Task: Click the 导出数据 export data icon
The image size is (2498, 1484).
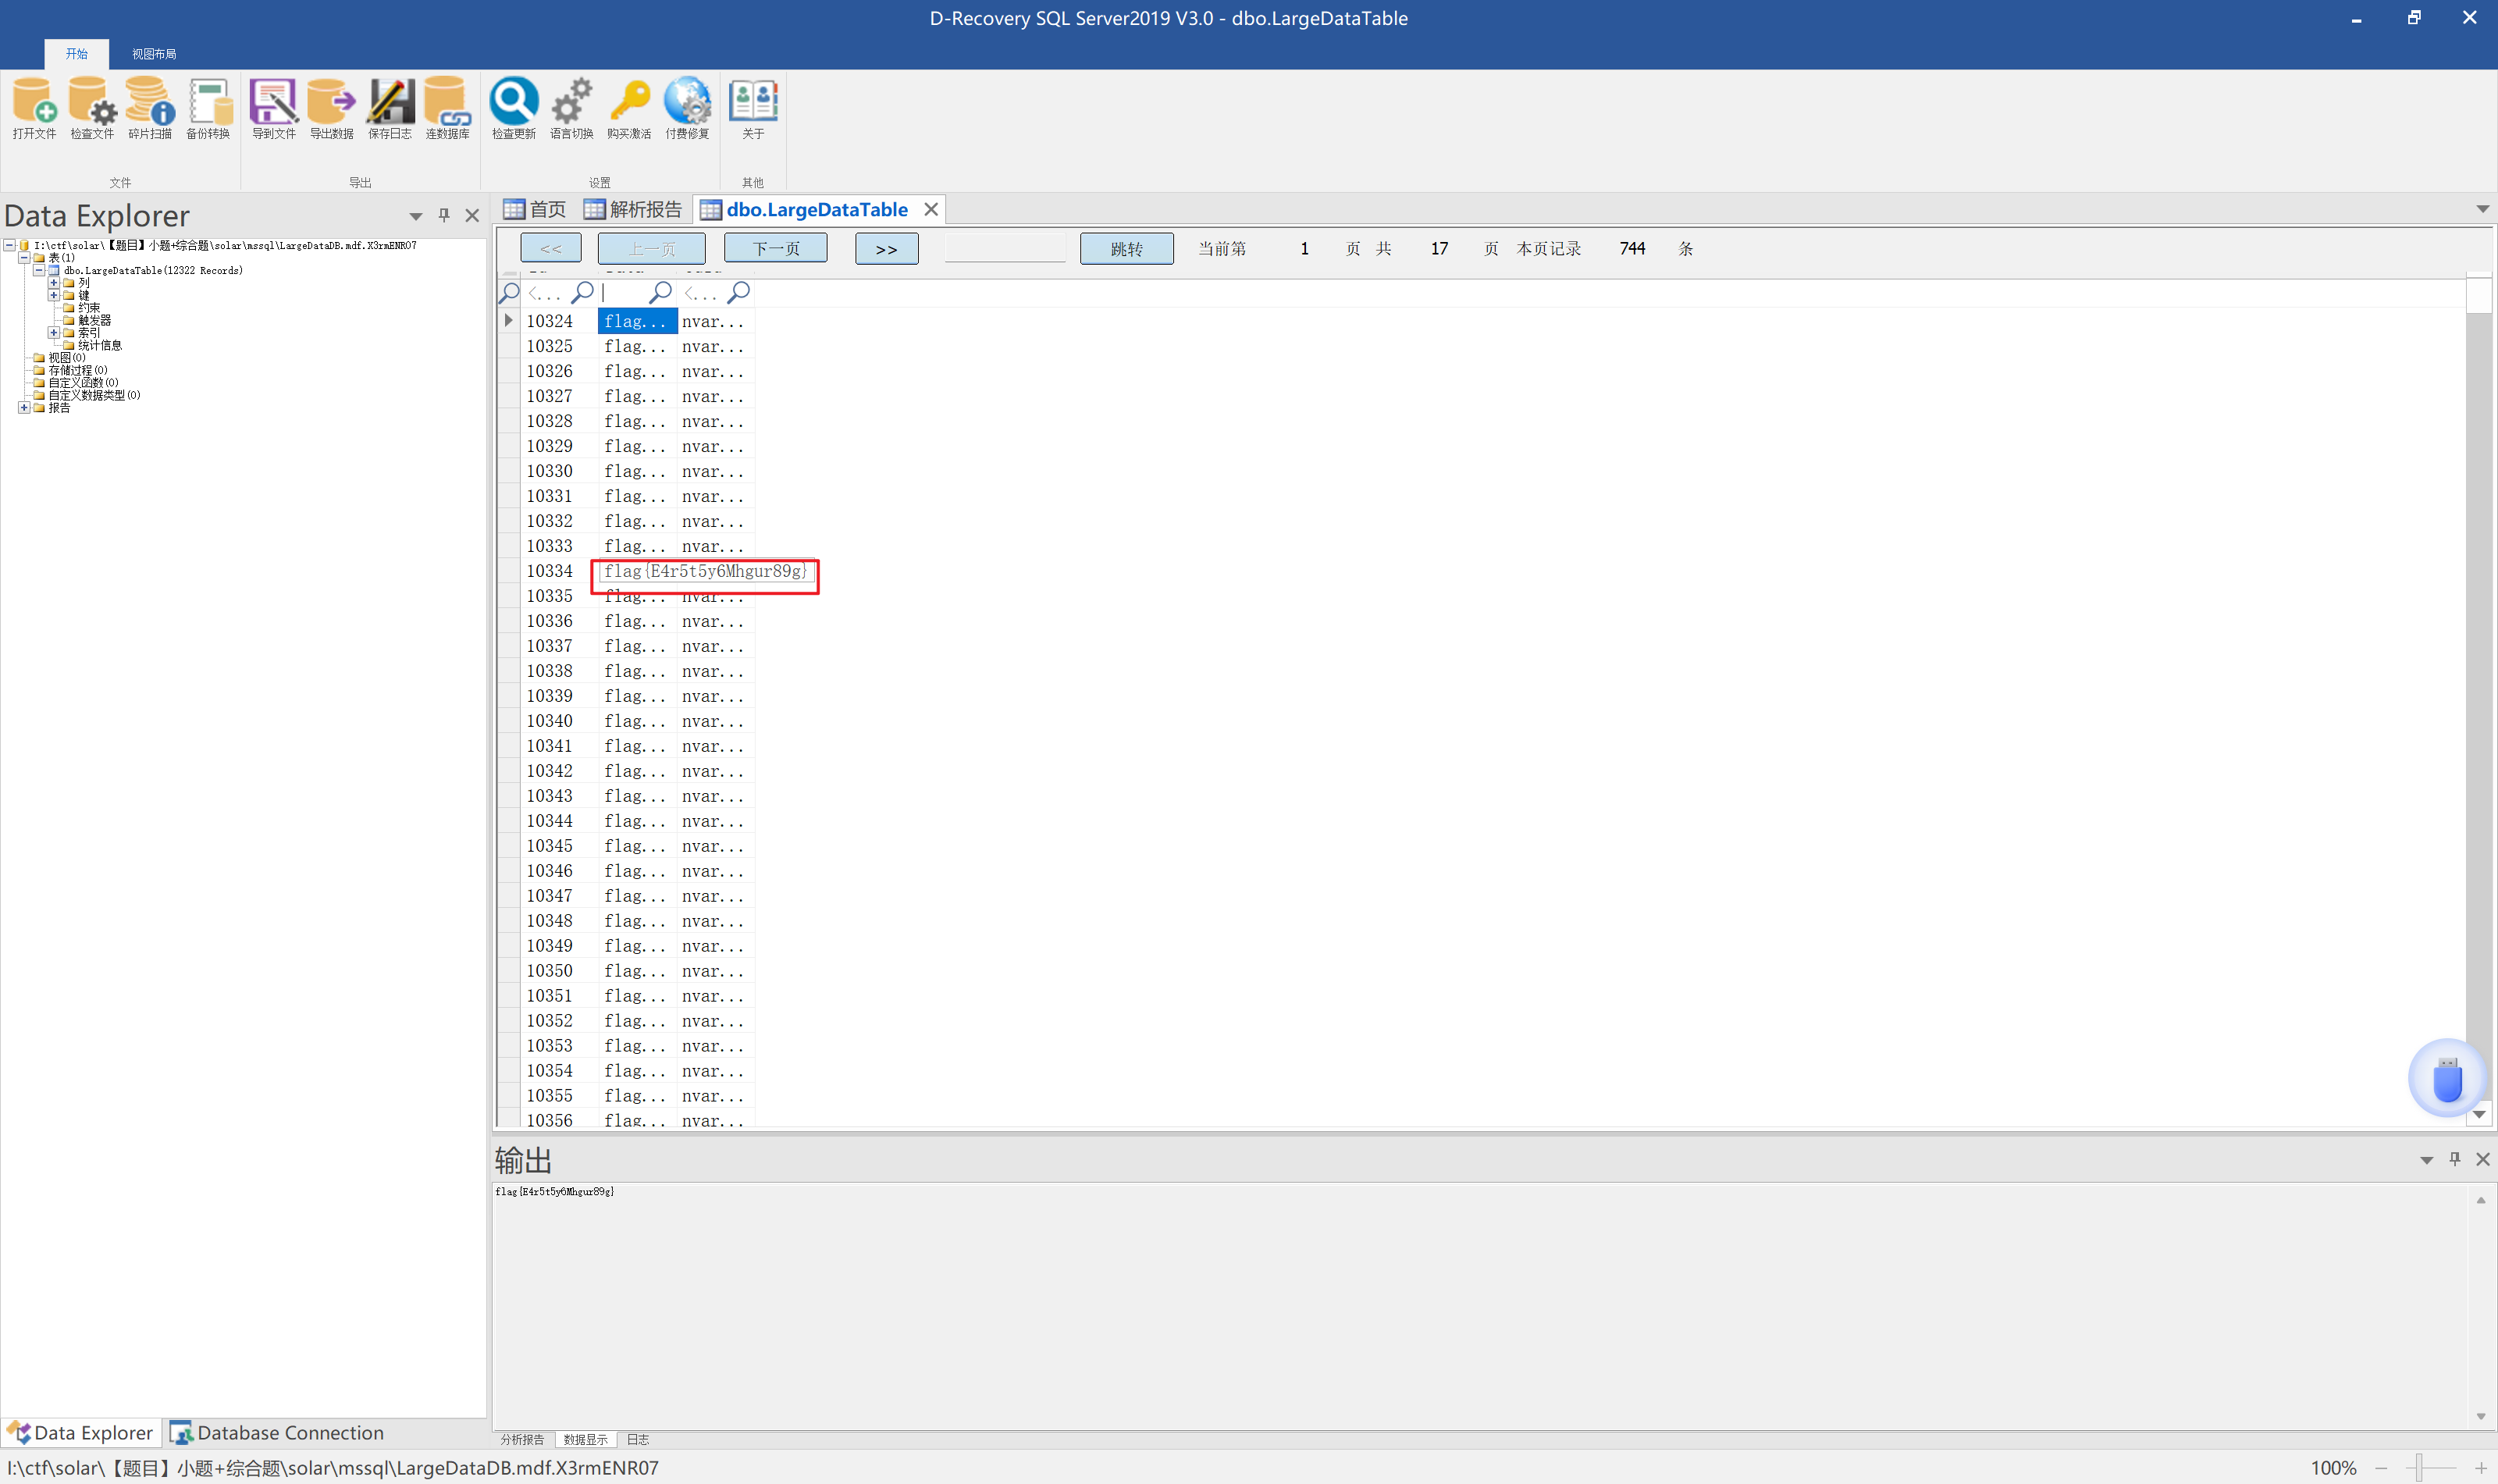Action: [331, 104]
